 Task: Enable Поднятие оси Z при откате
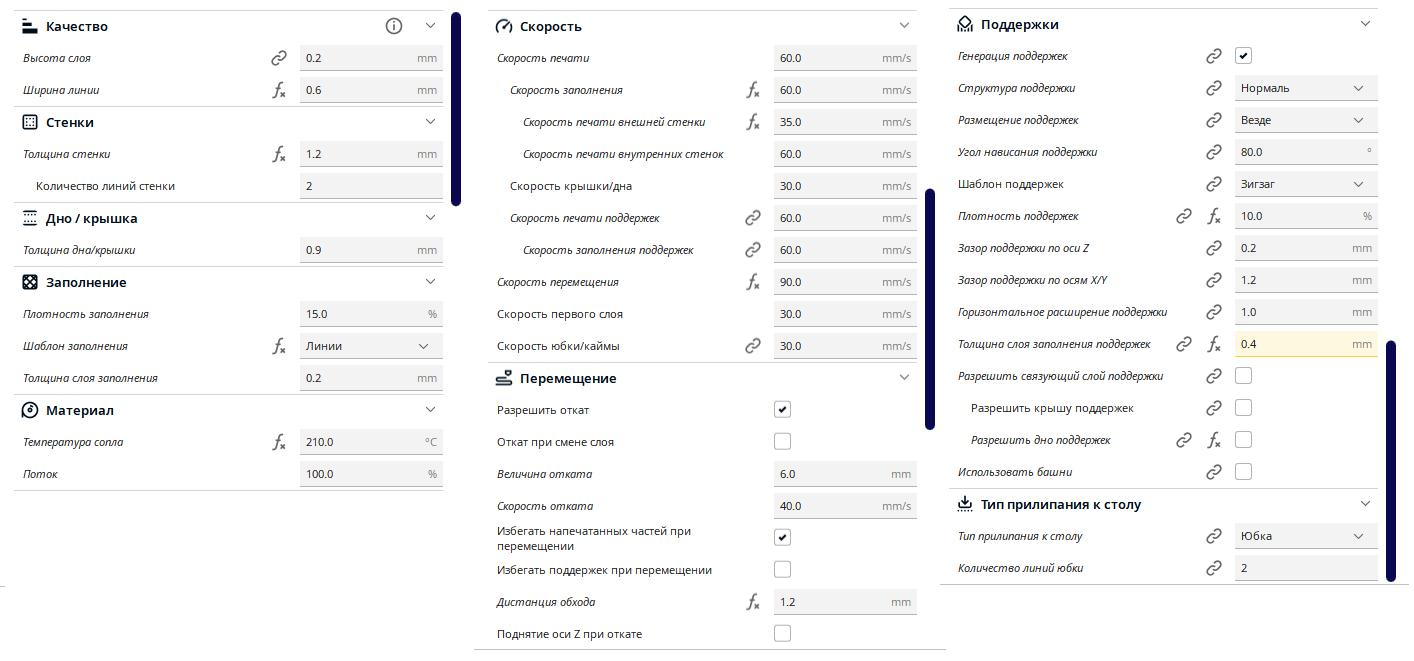click(x=783, y=634)
